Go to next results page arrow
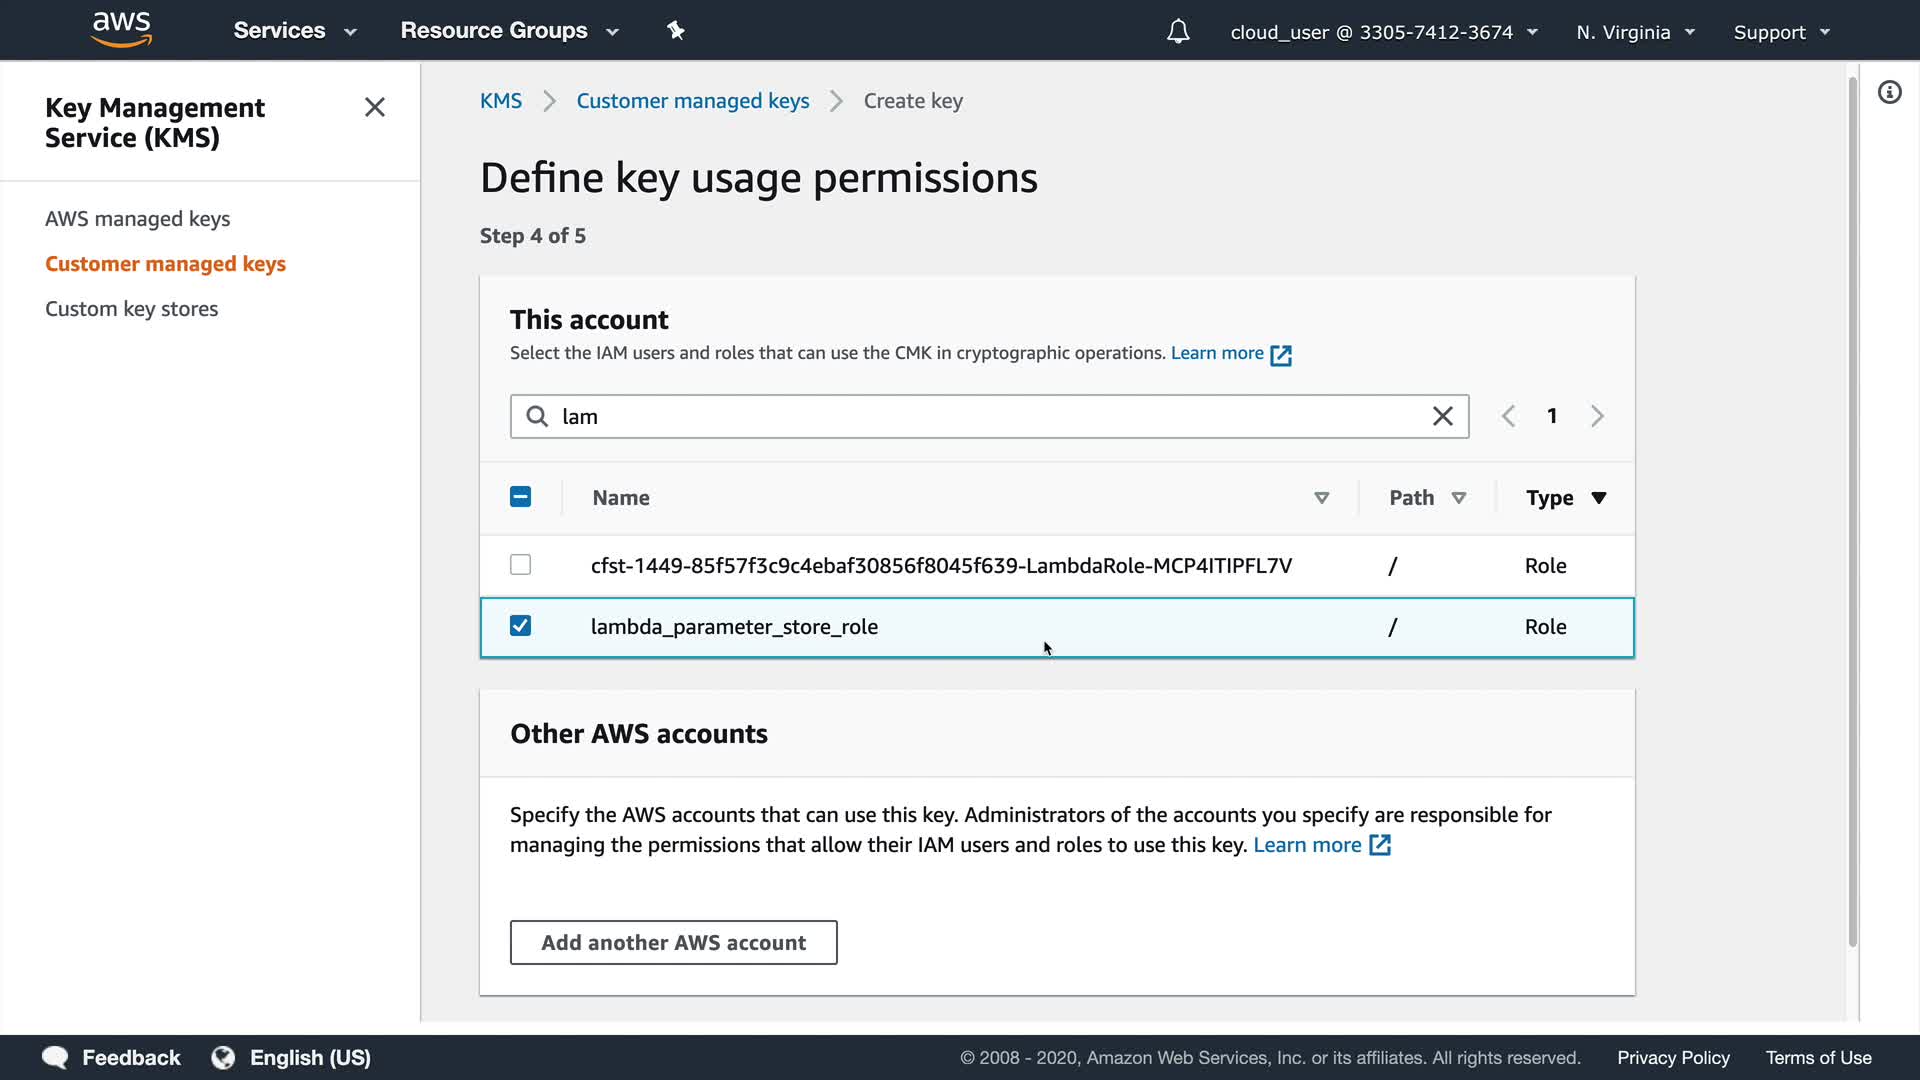The width and height of the screenshot is (1920, 1080). [1597, 417]
